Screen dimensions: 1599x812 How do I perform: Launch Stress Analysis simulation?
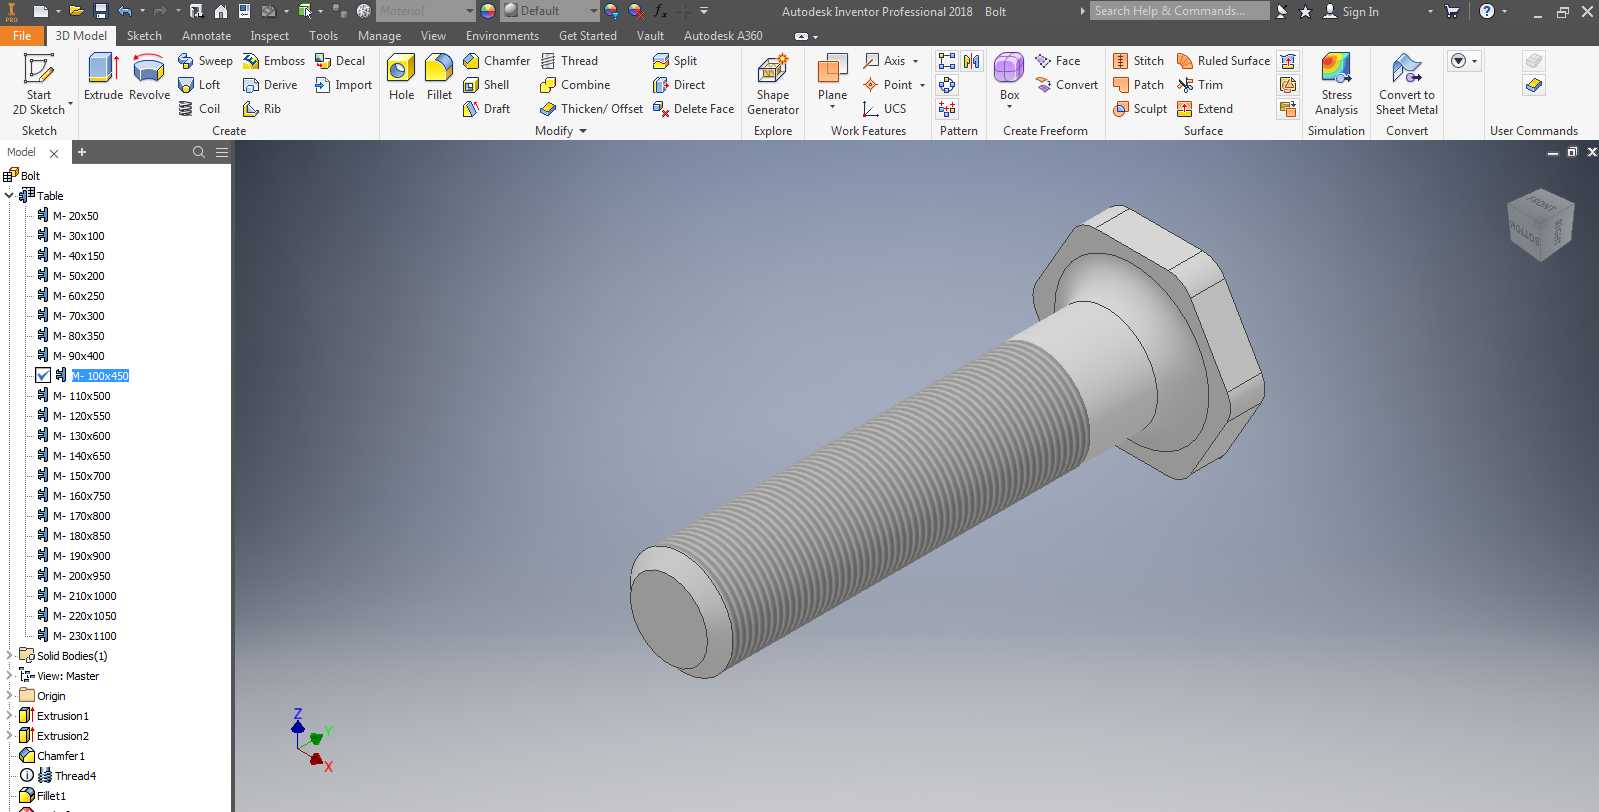1336,85
